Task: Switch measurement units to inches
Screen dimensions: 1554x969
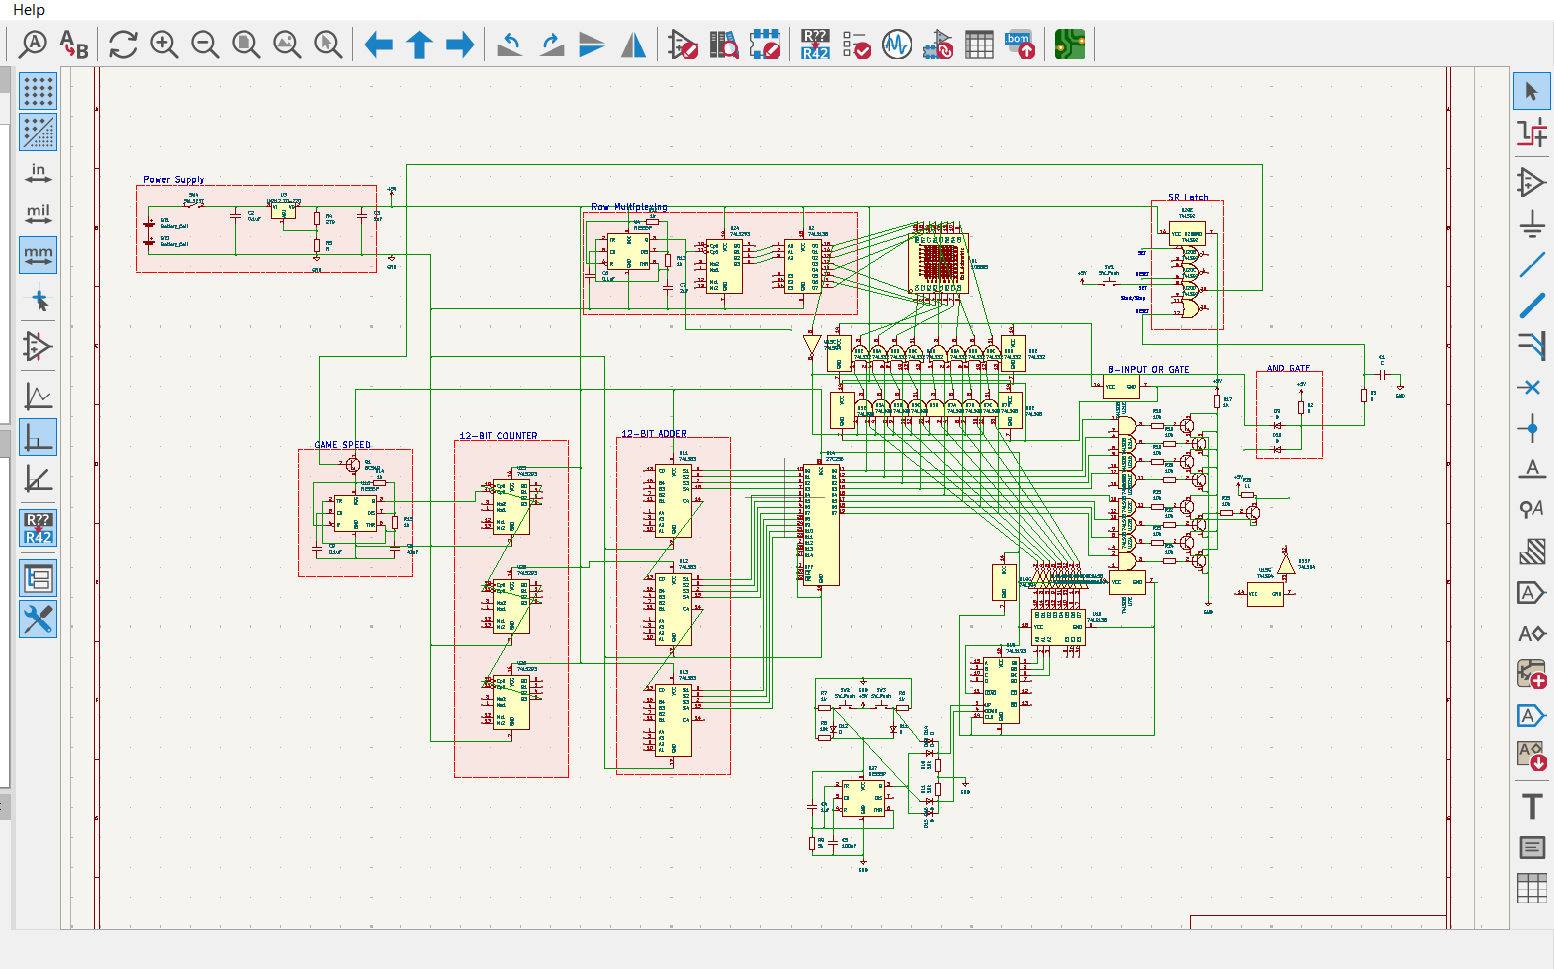Action: pyautogui.click(x=38, y=173)
